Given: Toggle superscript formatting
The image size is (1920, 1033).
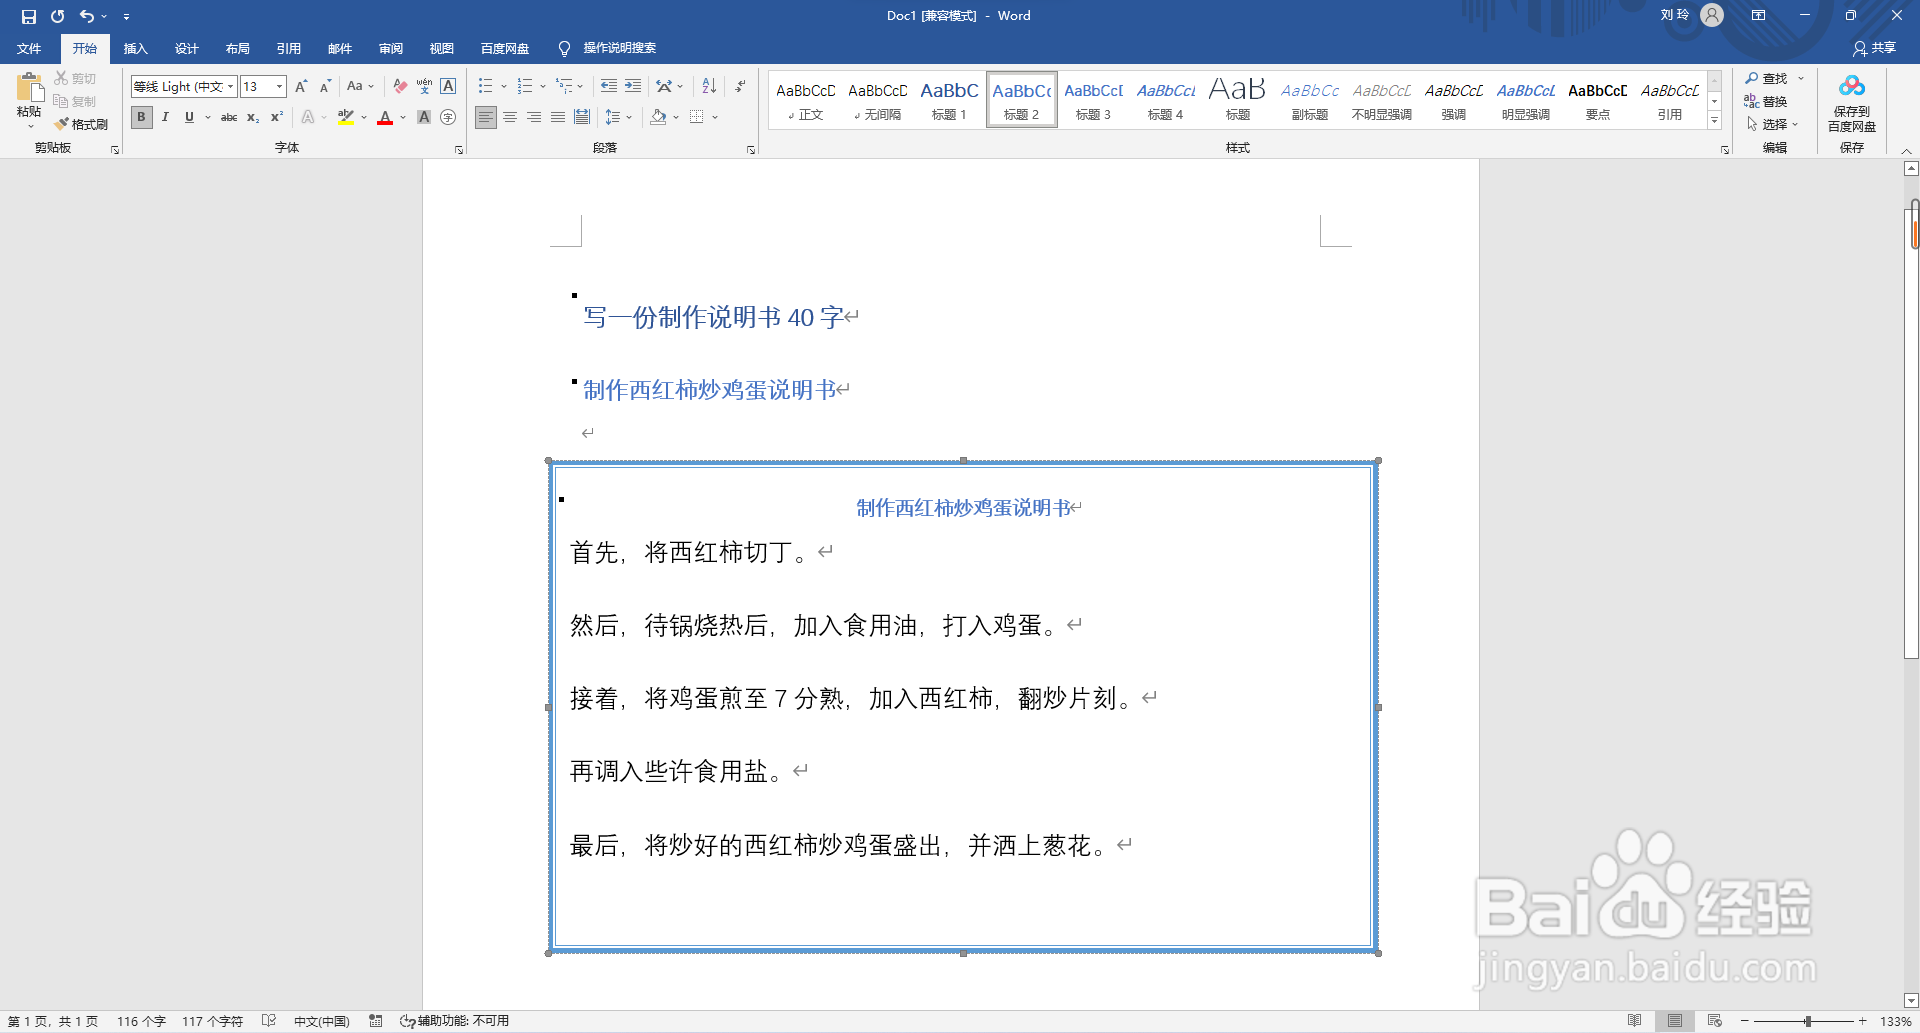Looking at the screenshot, I should click(277, 117).
